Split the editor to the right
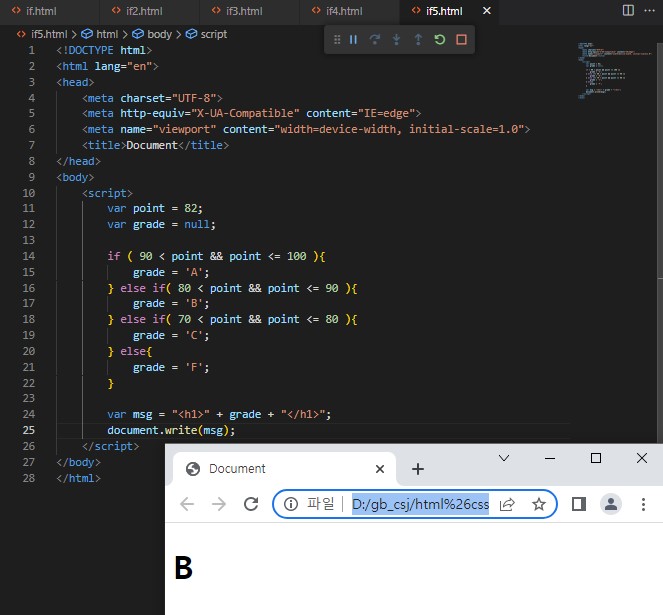Screen dimensions: 663x615 click(628, 11)
